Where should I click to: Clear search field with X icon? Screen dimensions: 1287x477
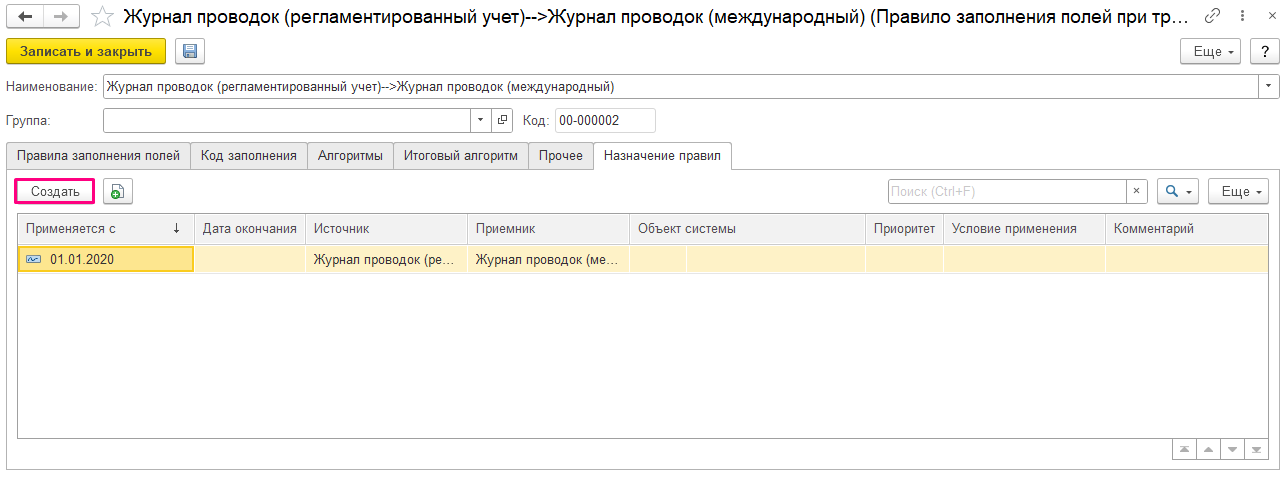[1137, 191]
